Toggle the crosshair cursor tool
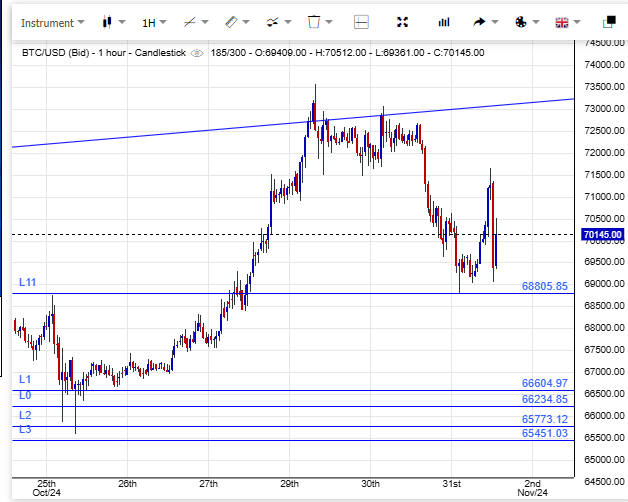Image resolution: width=628 pixels, height=502 pixels. pos(361,22)
